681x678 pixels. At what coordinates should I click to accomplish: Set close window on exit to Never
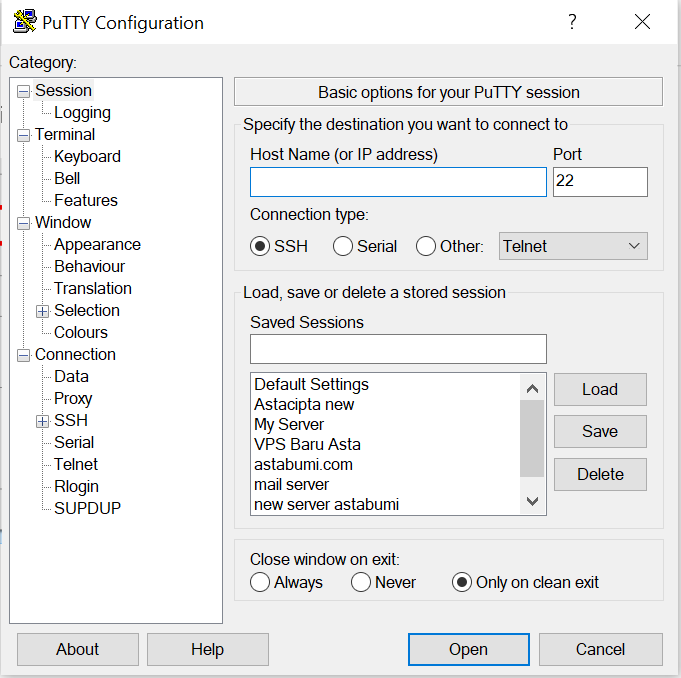click(361, 582)
